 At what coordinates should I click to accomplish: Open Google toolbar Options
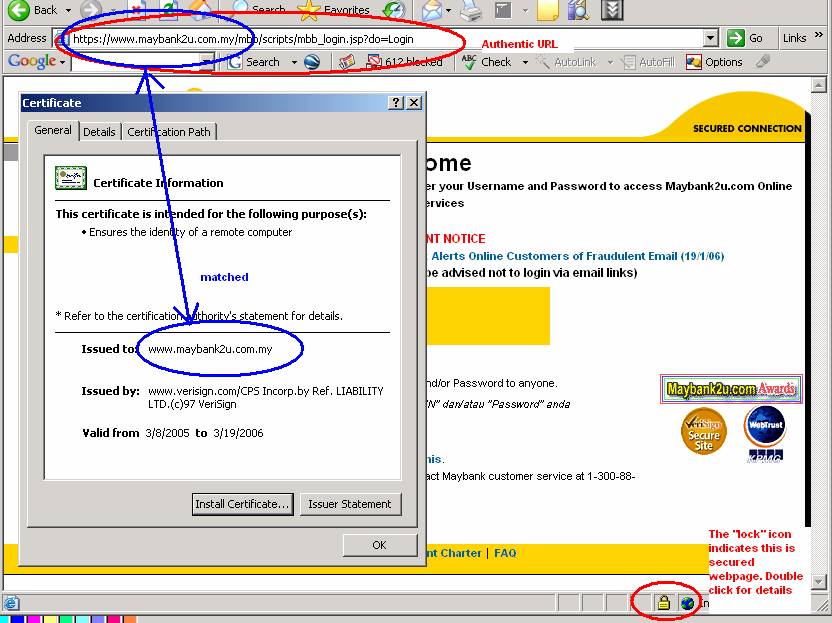714,62
